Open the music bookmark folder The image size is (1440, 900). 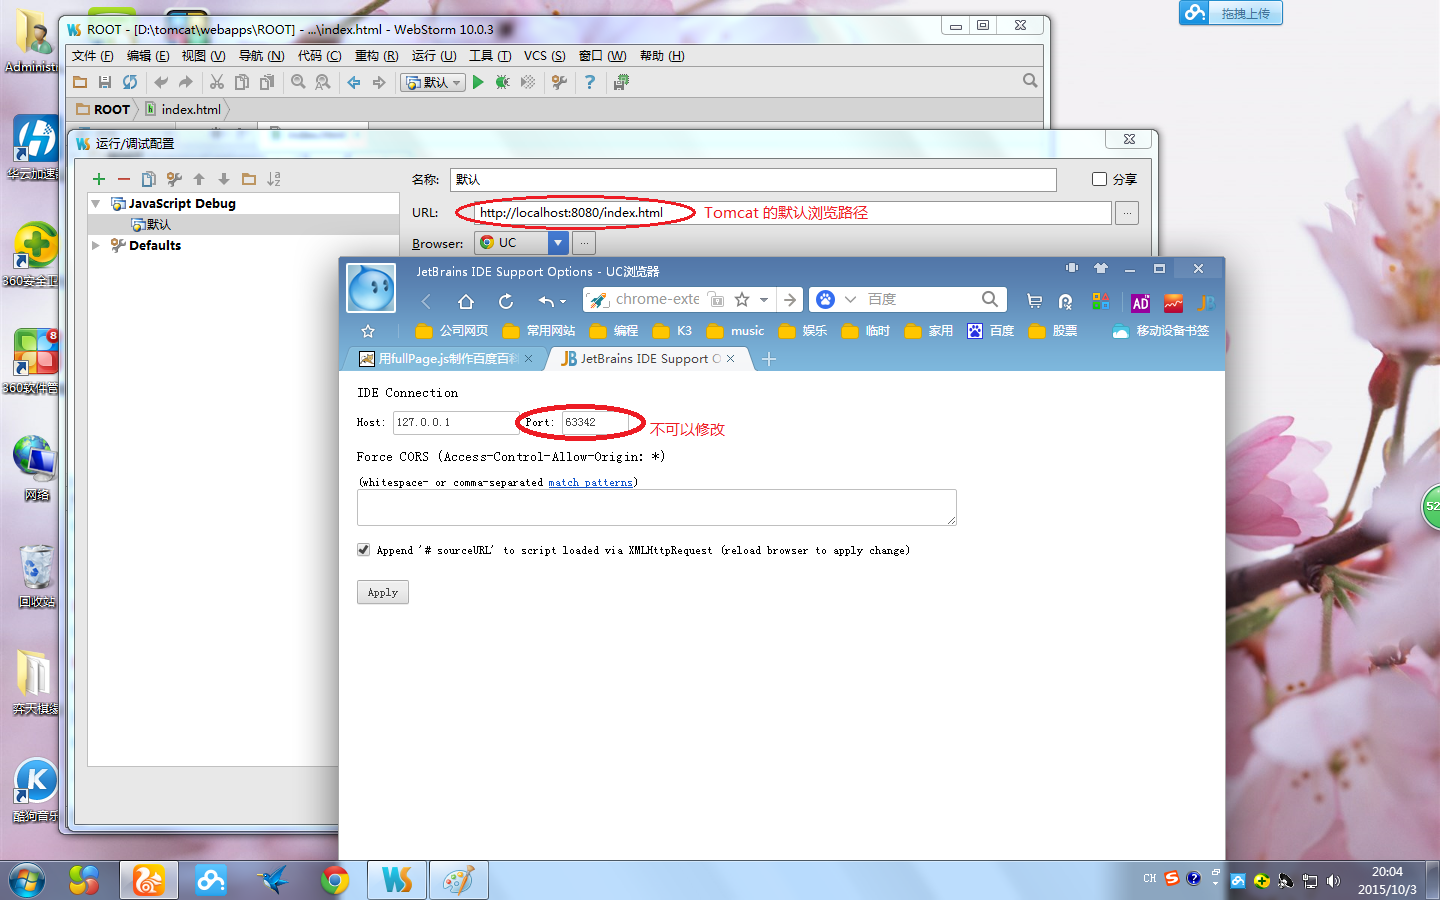735,331
